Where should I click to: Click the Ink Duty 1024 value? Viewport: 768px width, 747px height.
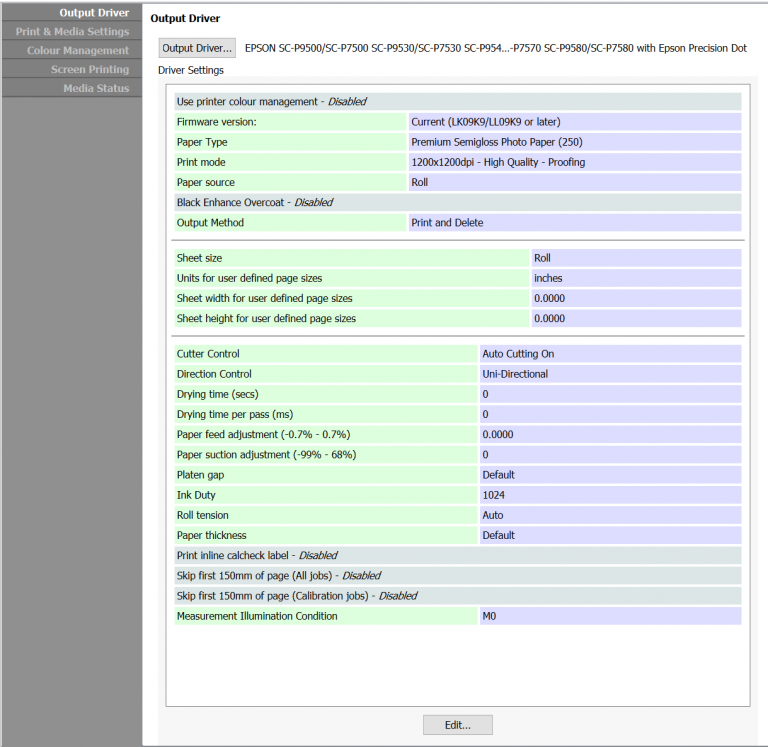611,495
